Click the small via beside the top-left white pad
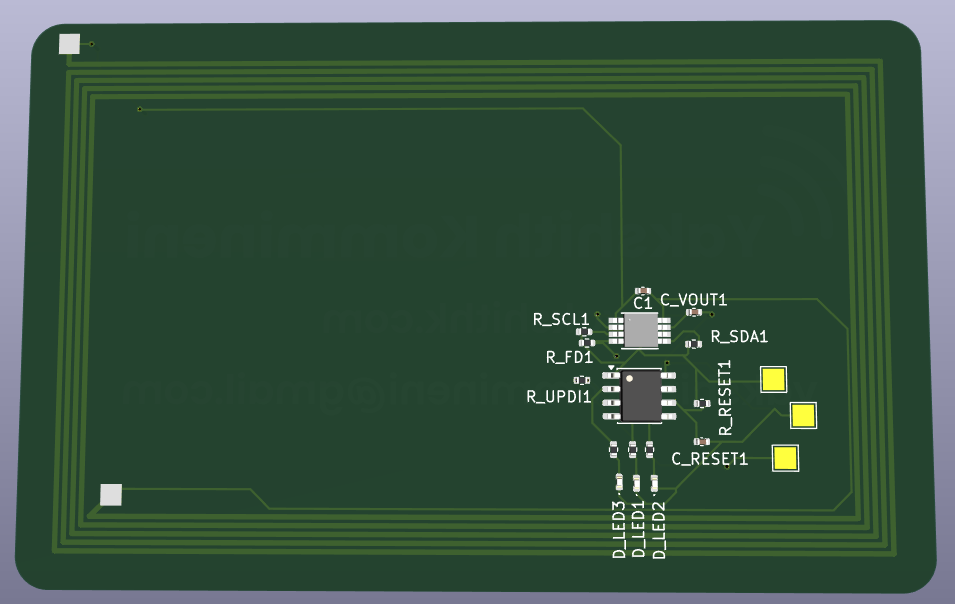The height and width of the screenshot is (604, 955). point(92,44)
